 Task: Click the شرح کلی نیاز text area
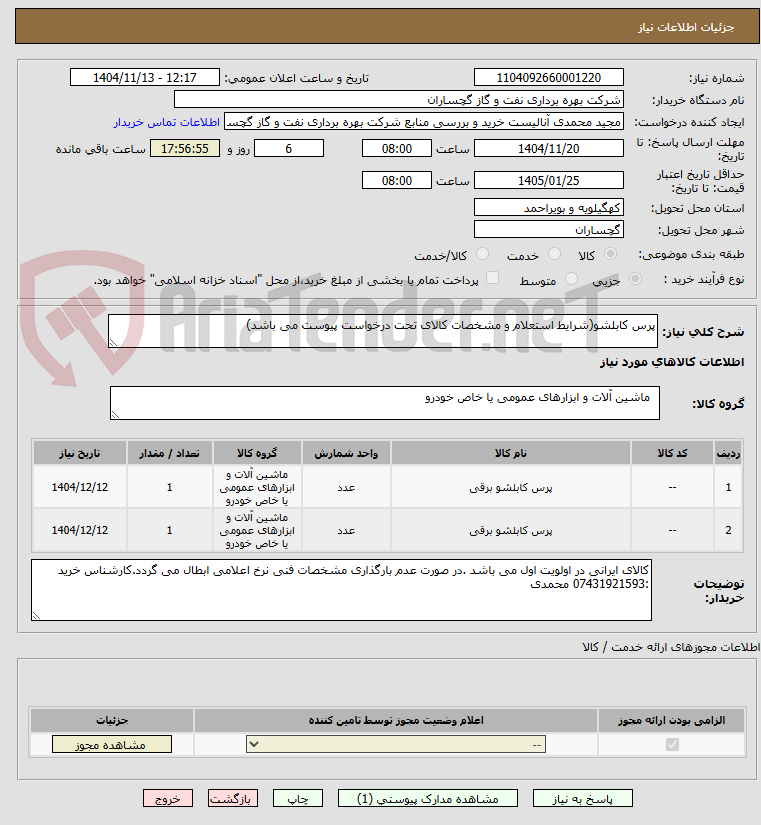(x=383, y=331)
